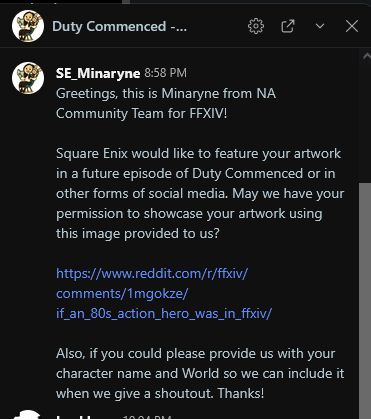Open the https://www.reddit.com/r/ffxiv/ link
Screen dimensions: 371x419
click(x=152, y=274)
